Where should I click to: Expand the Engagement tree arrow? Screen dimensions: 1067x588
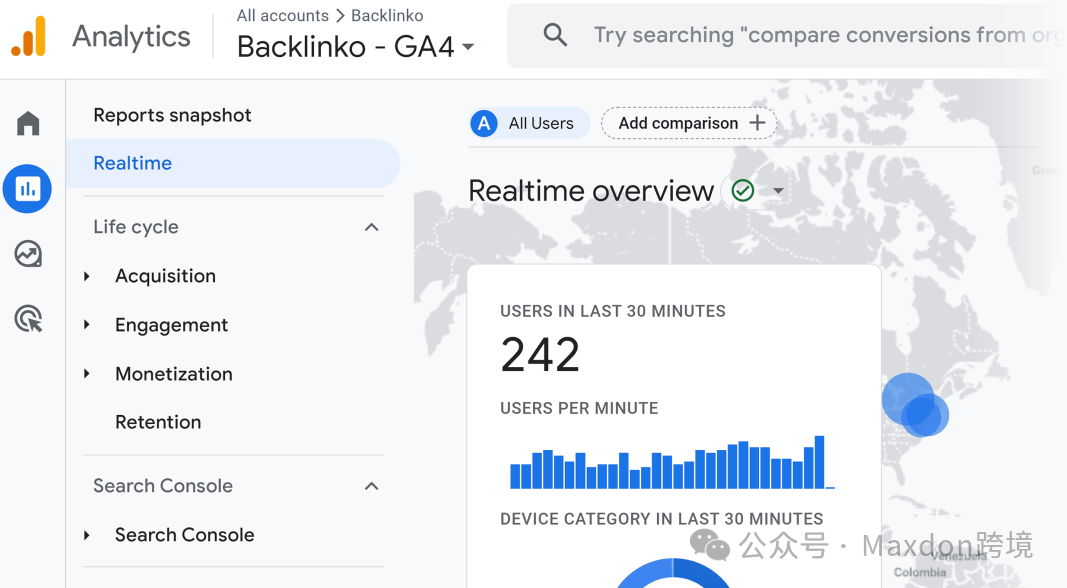point(86,325)
